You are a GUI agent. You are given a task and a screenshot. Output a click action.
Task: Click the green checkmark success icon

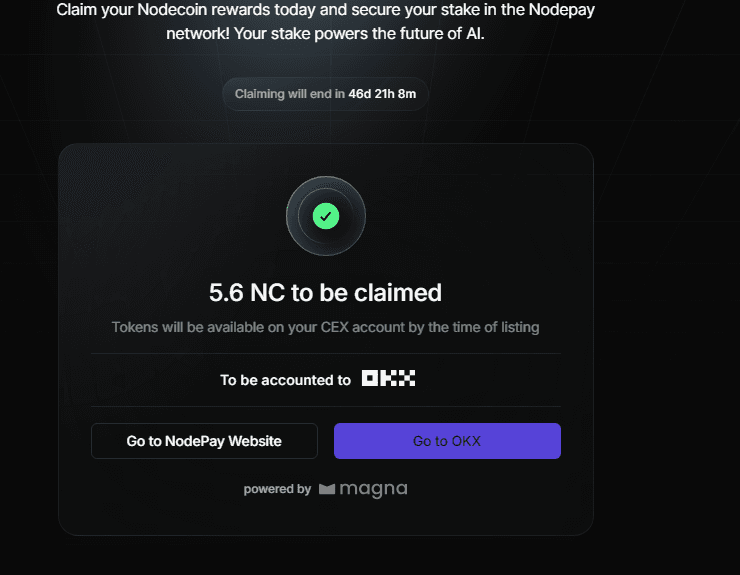326,215
